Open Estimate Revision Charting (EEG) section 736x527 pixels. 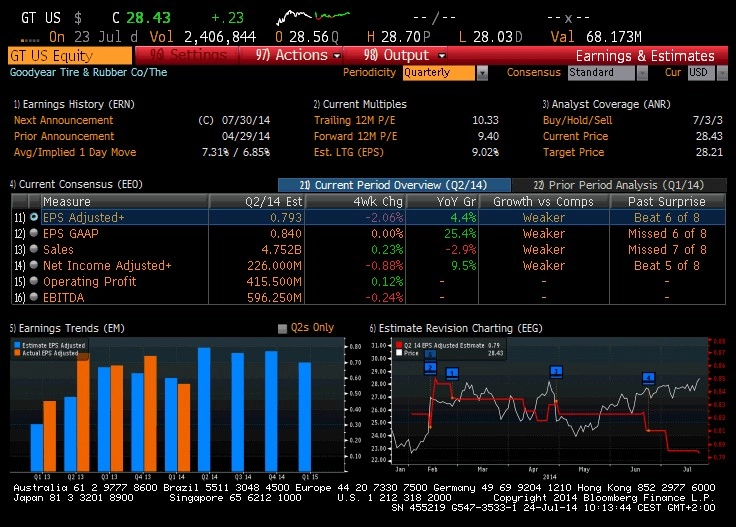[x=456, y=328]
